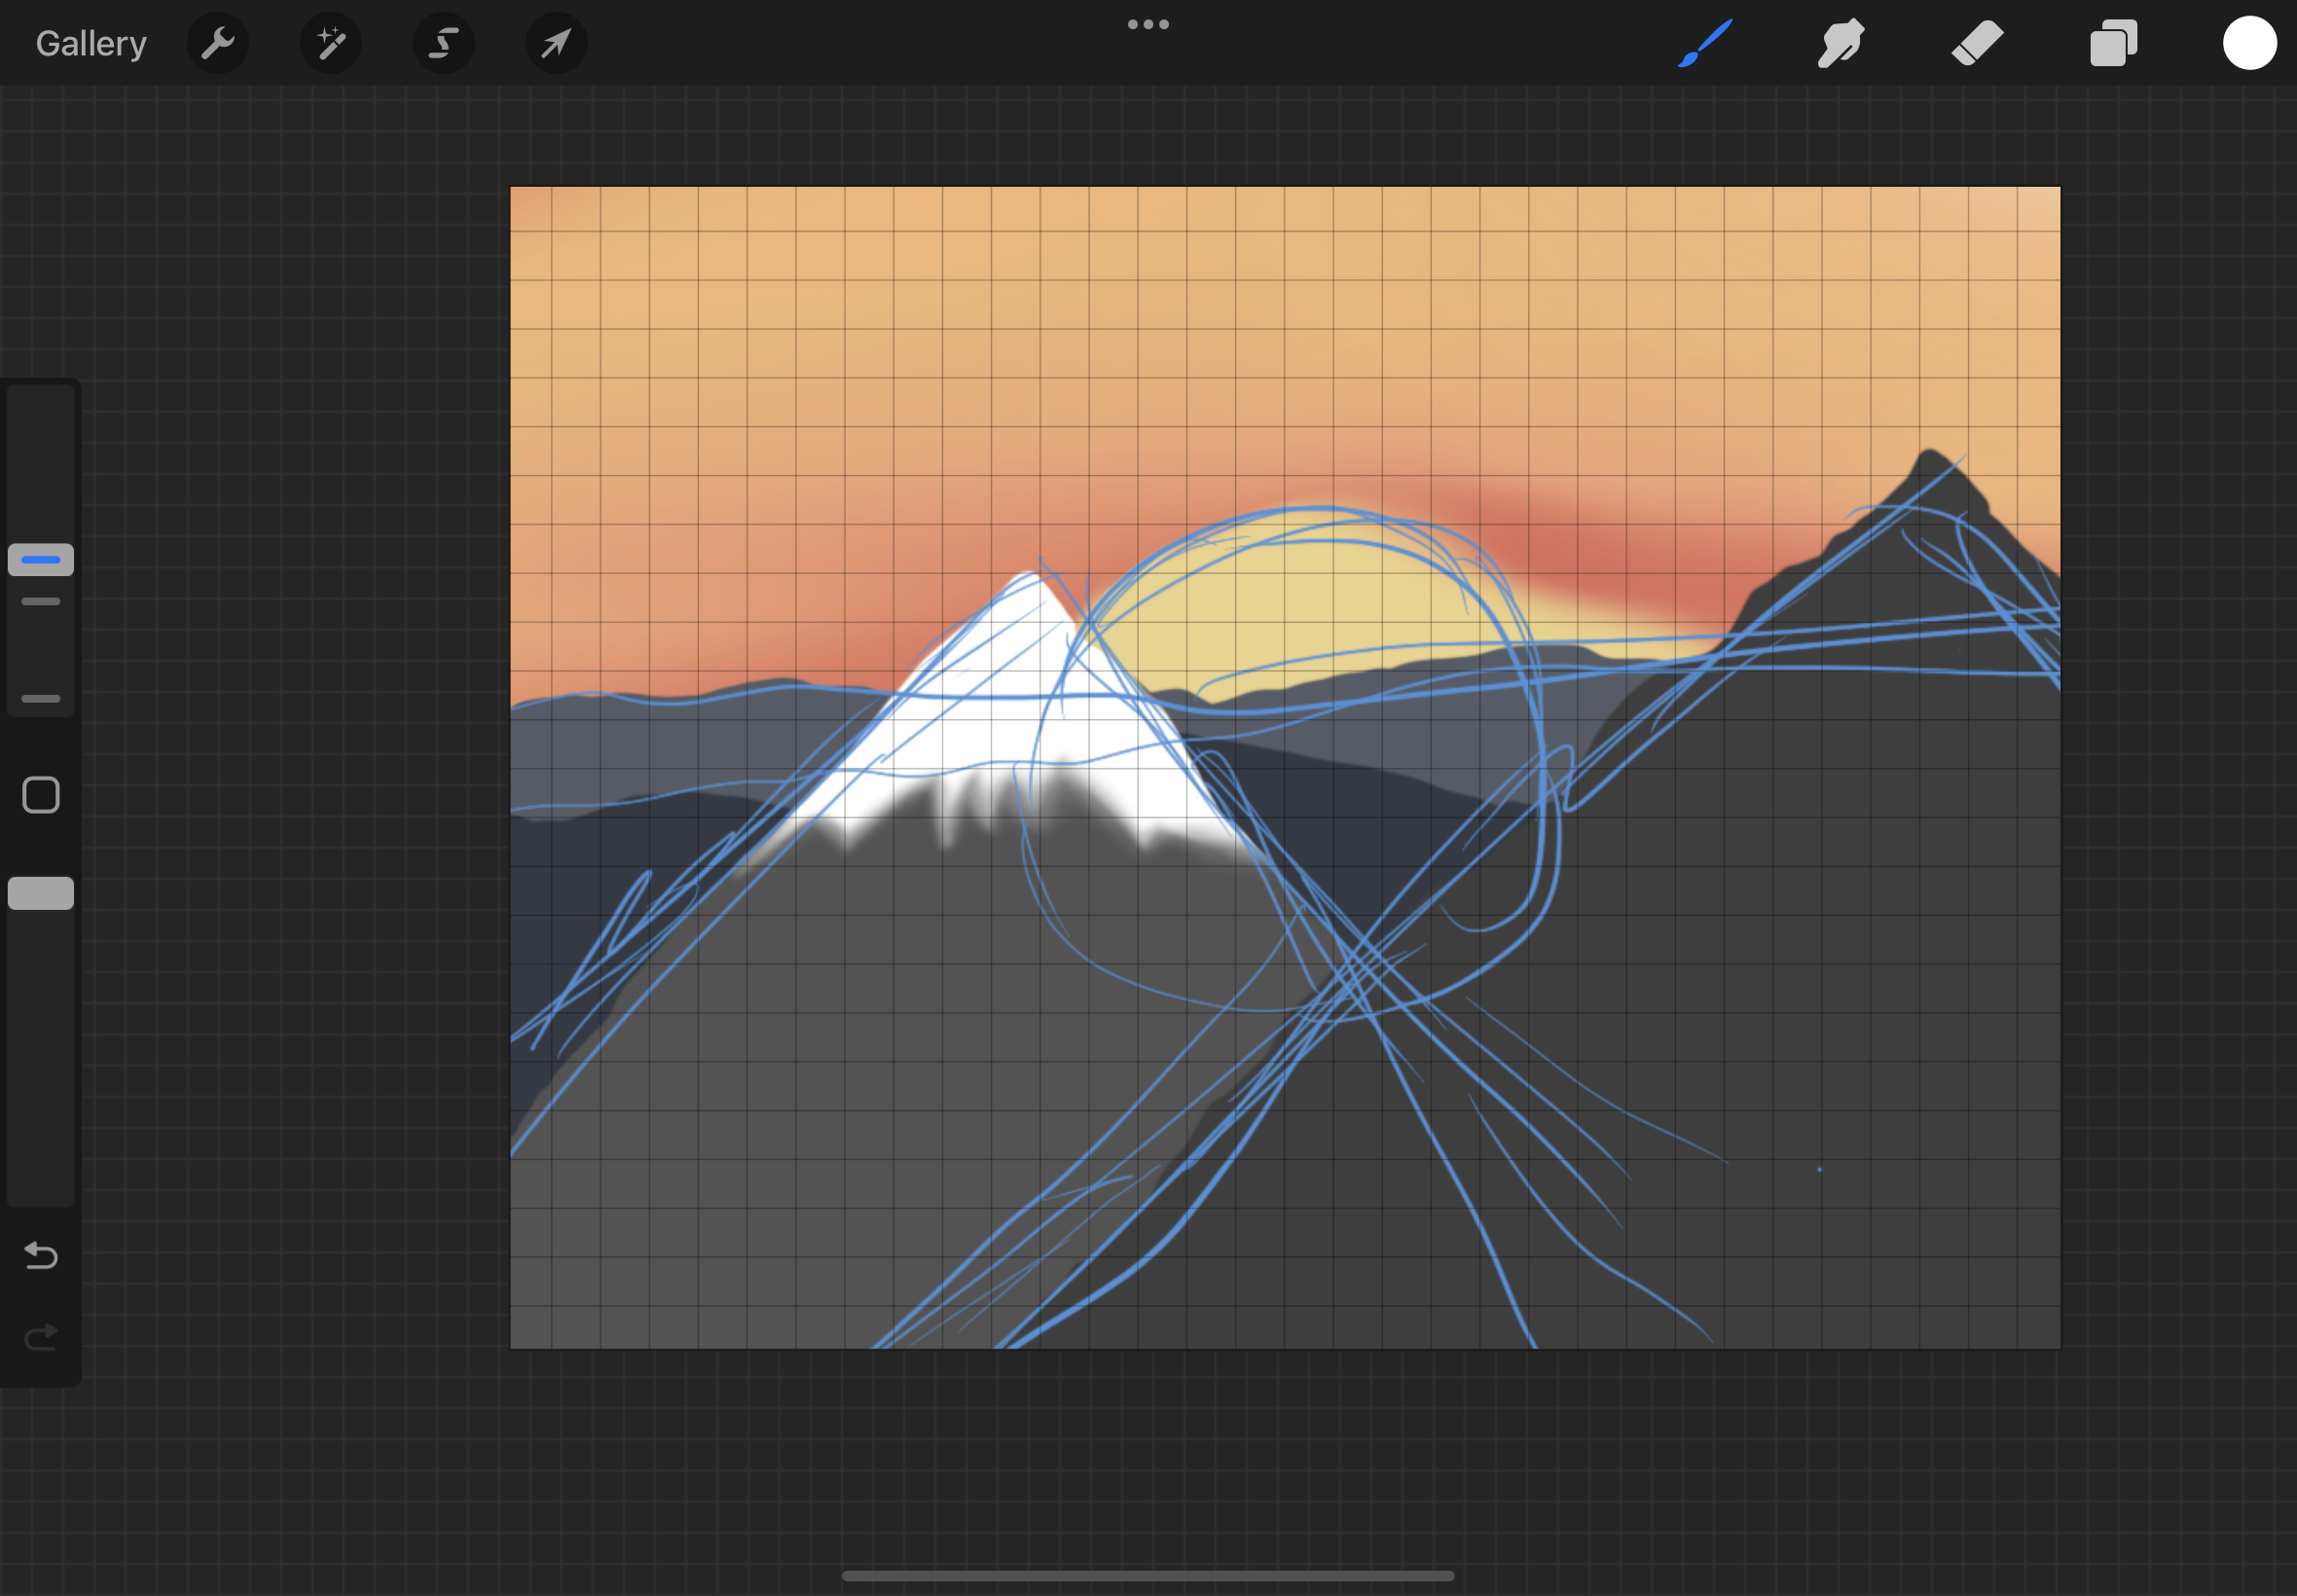Click the blue brush size slider handle
Image resolution: width=2297 pixels, height=1596 pixels.
pos(41,560)
